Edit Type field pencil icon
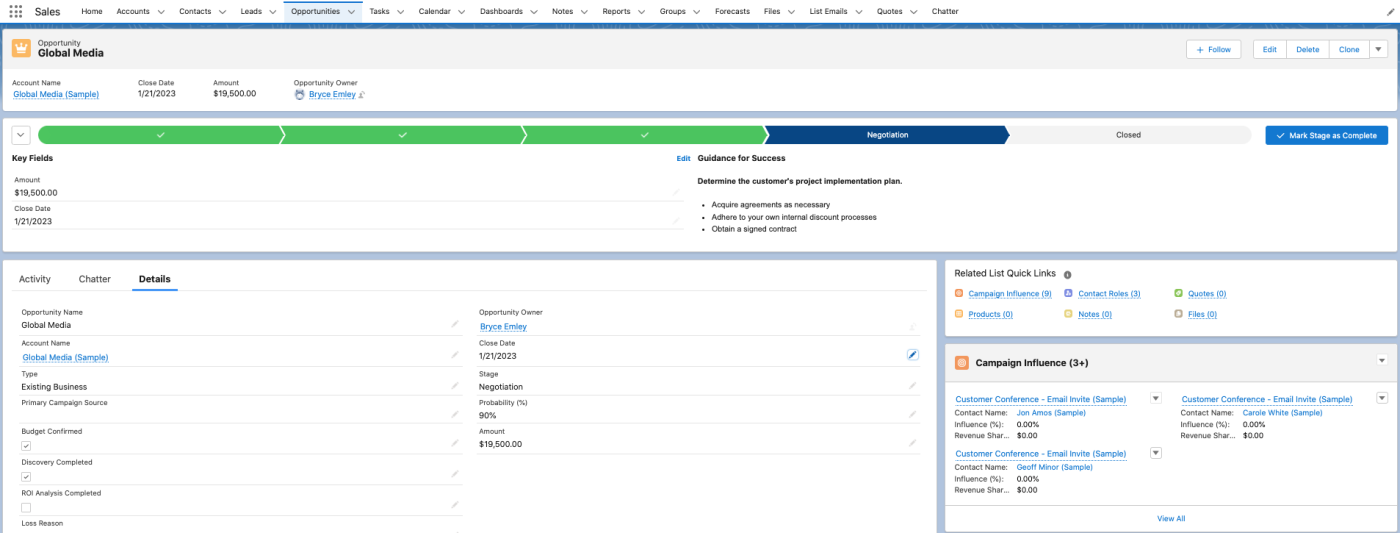 (455, 385)
